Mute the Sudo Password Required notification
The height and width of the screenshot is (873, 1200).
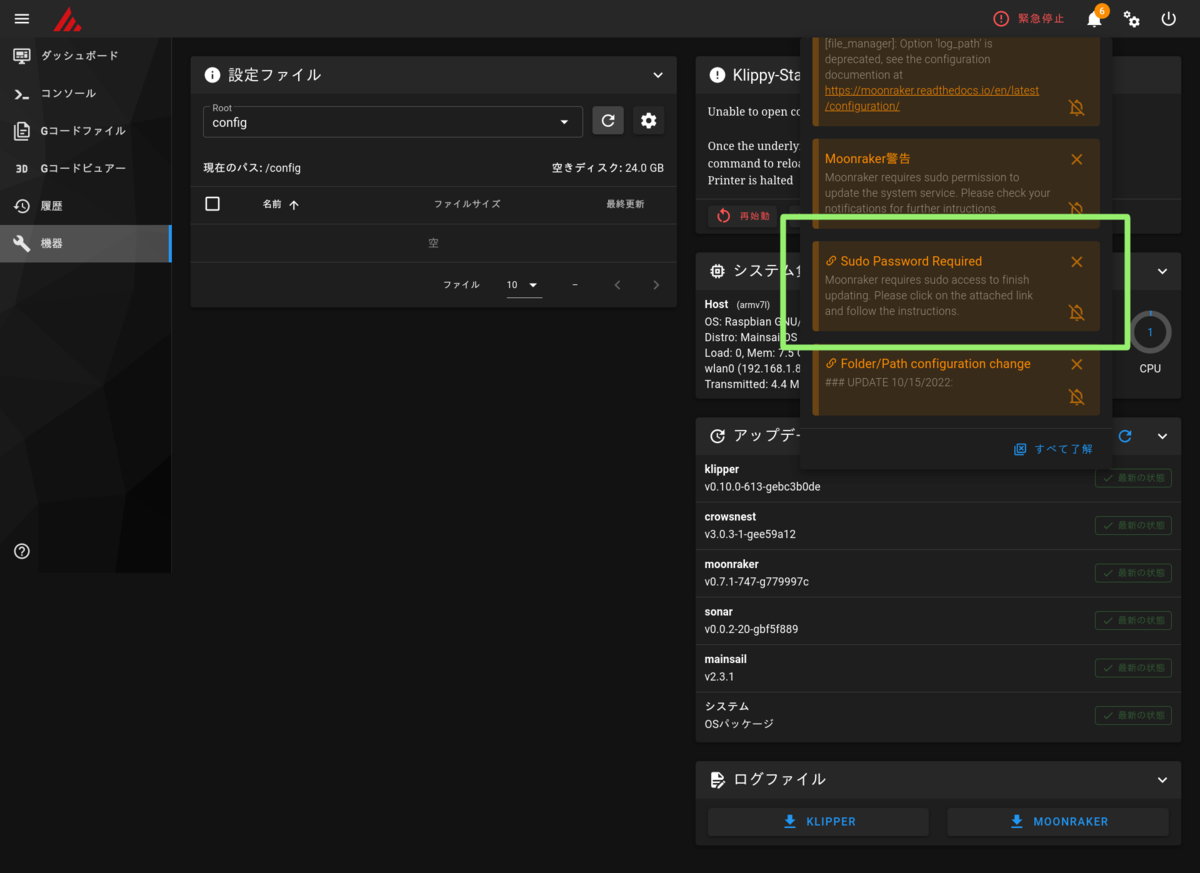pyautogui.click(x=1077, y=313)
